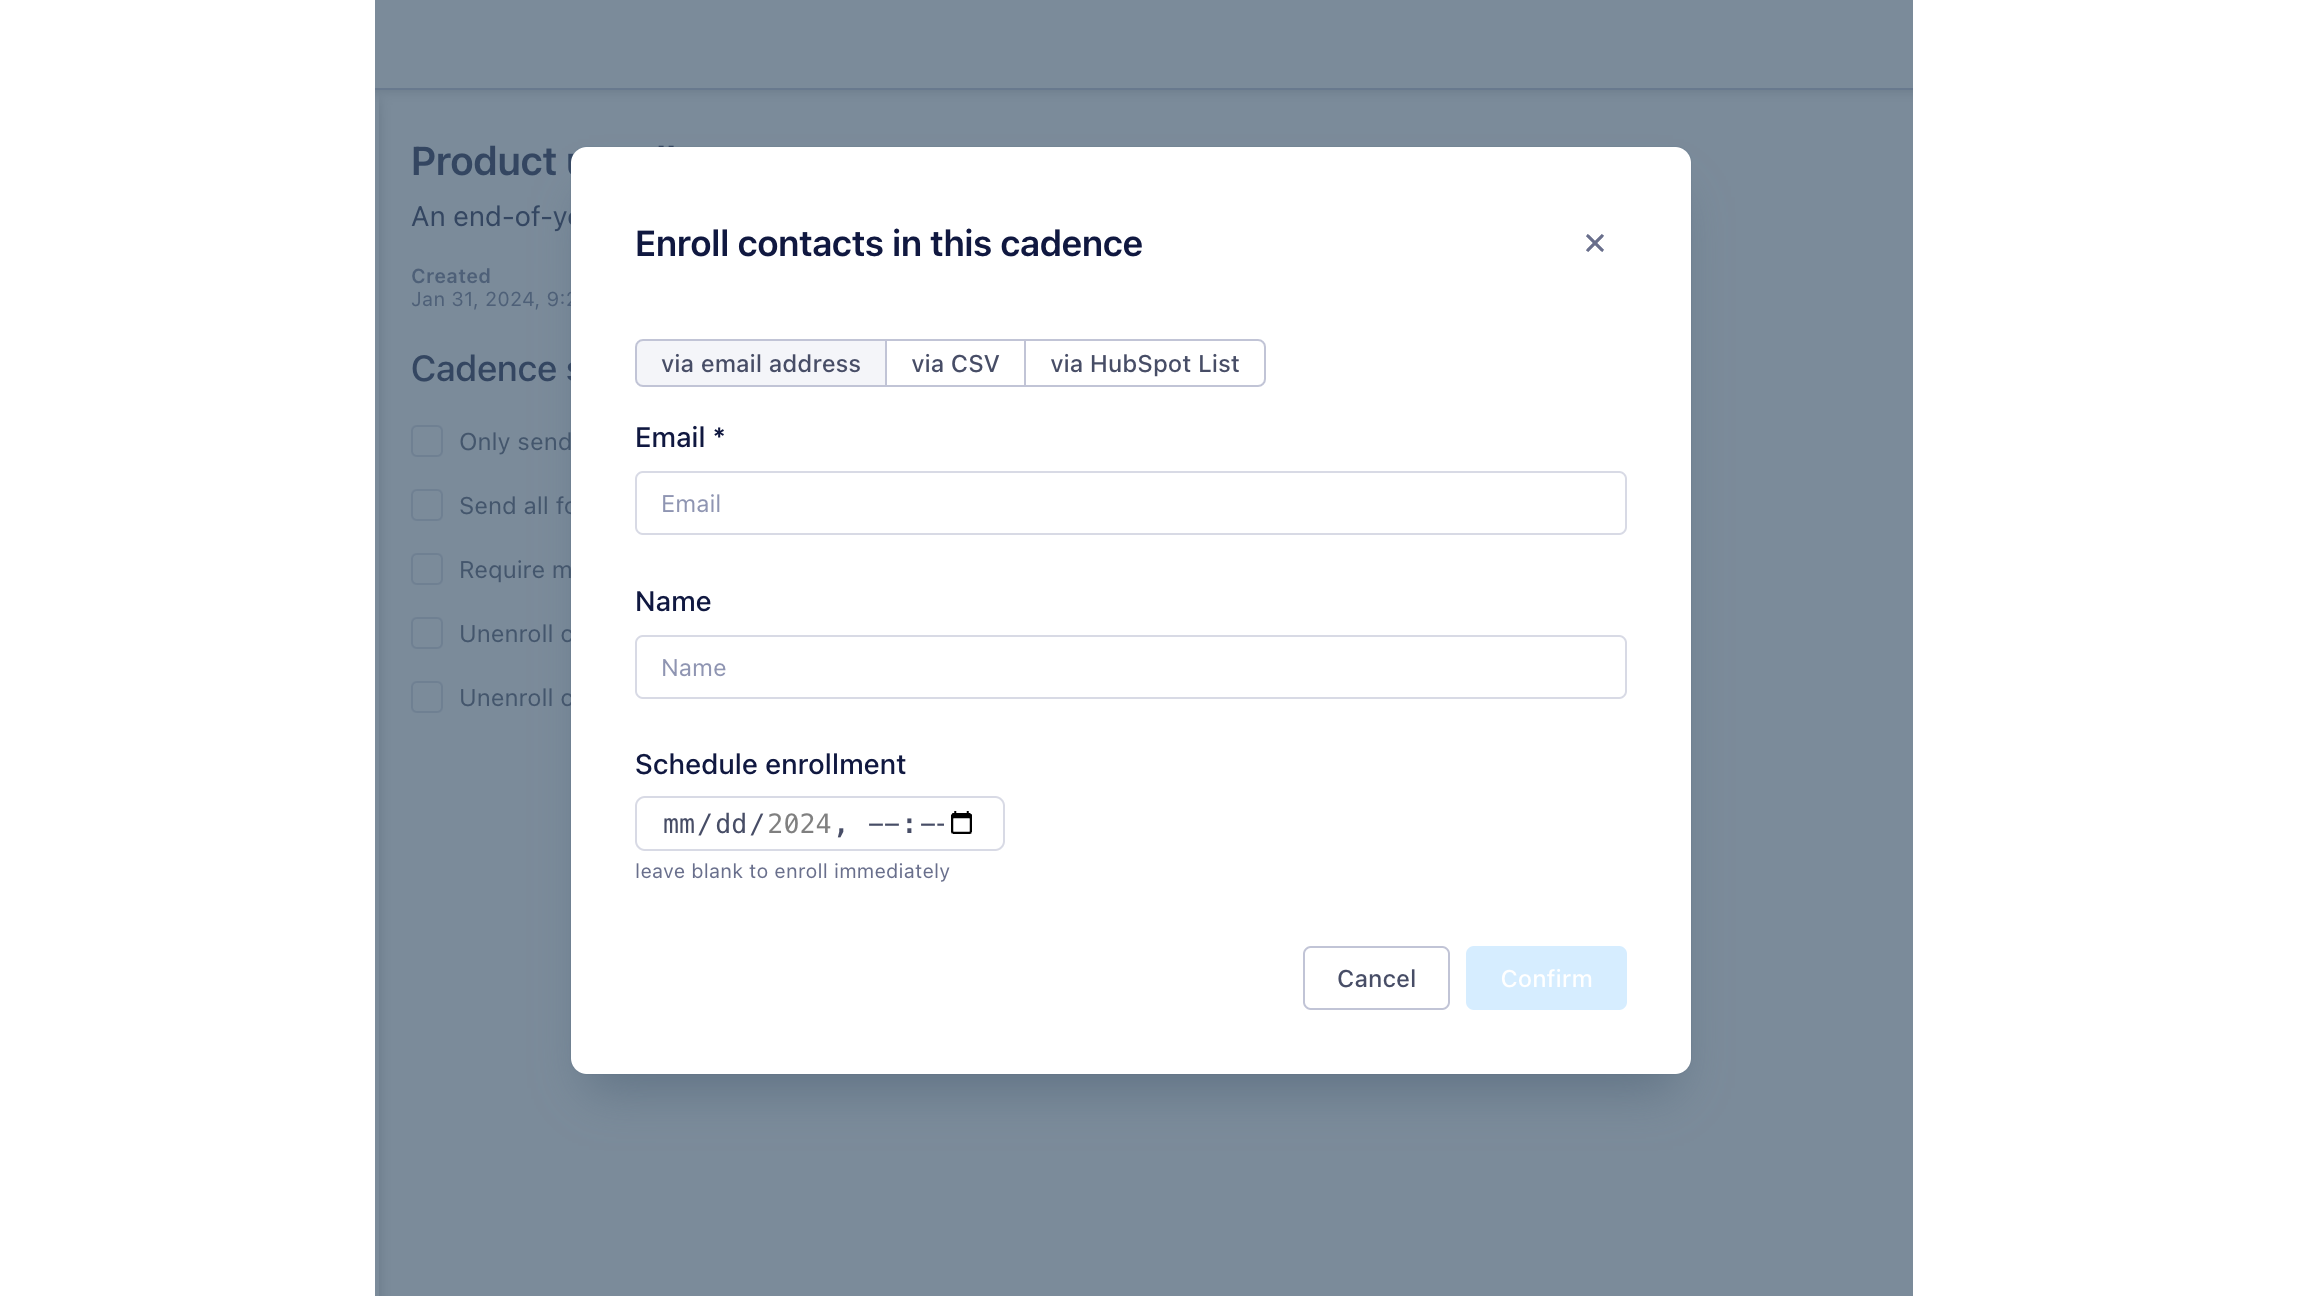Toggle the "Only send" checkbox
Image resolution: width=2304 pixels, height=1296 pixels.
[x=427, y=441]
